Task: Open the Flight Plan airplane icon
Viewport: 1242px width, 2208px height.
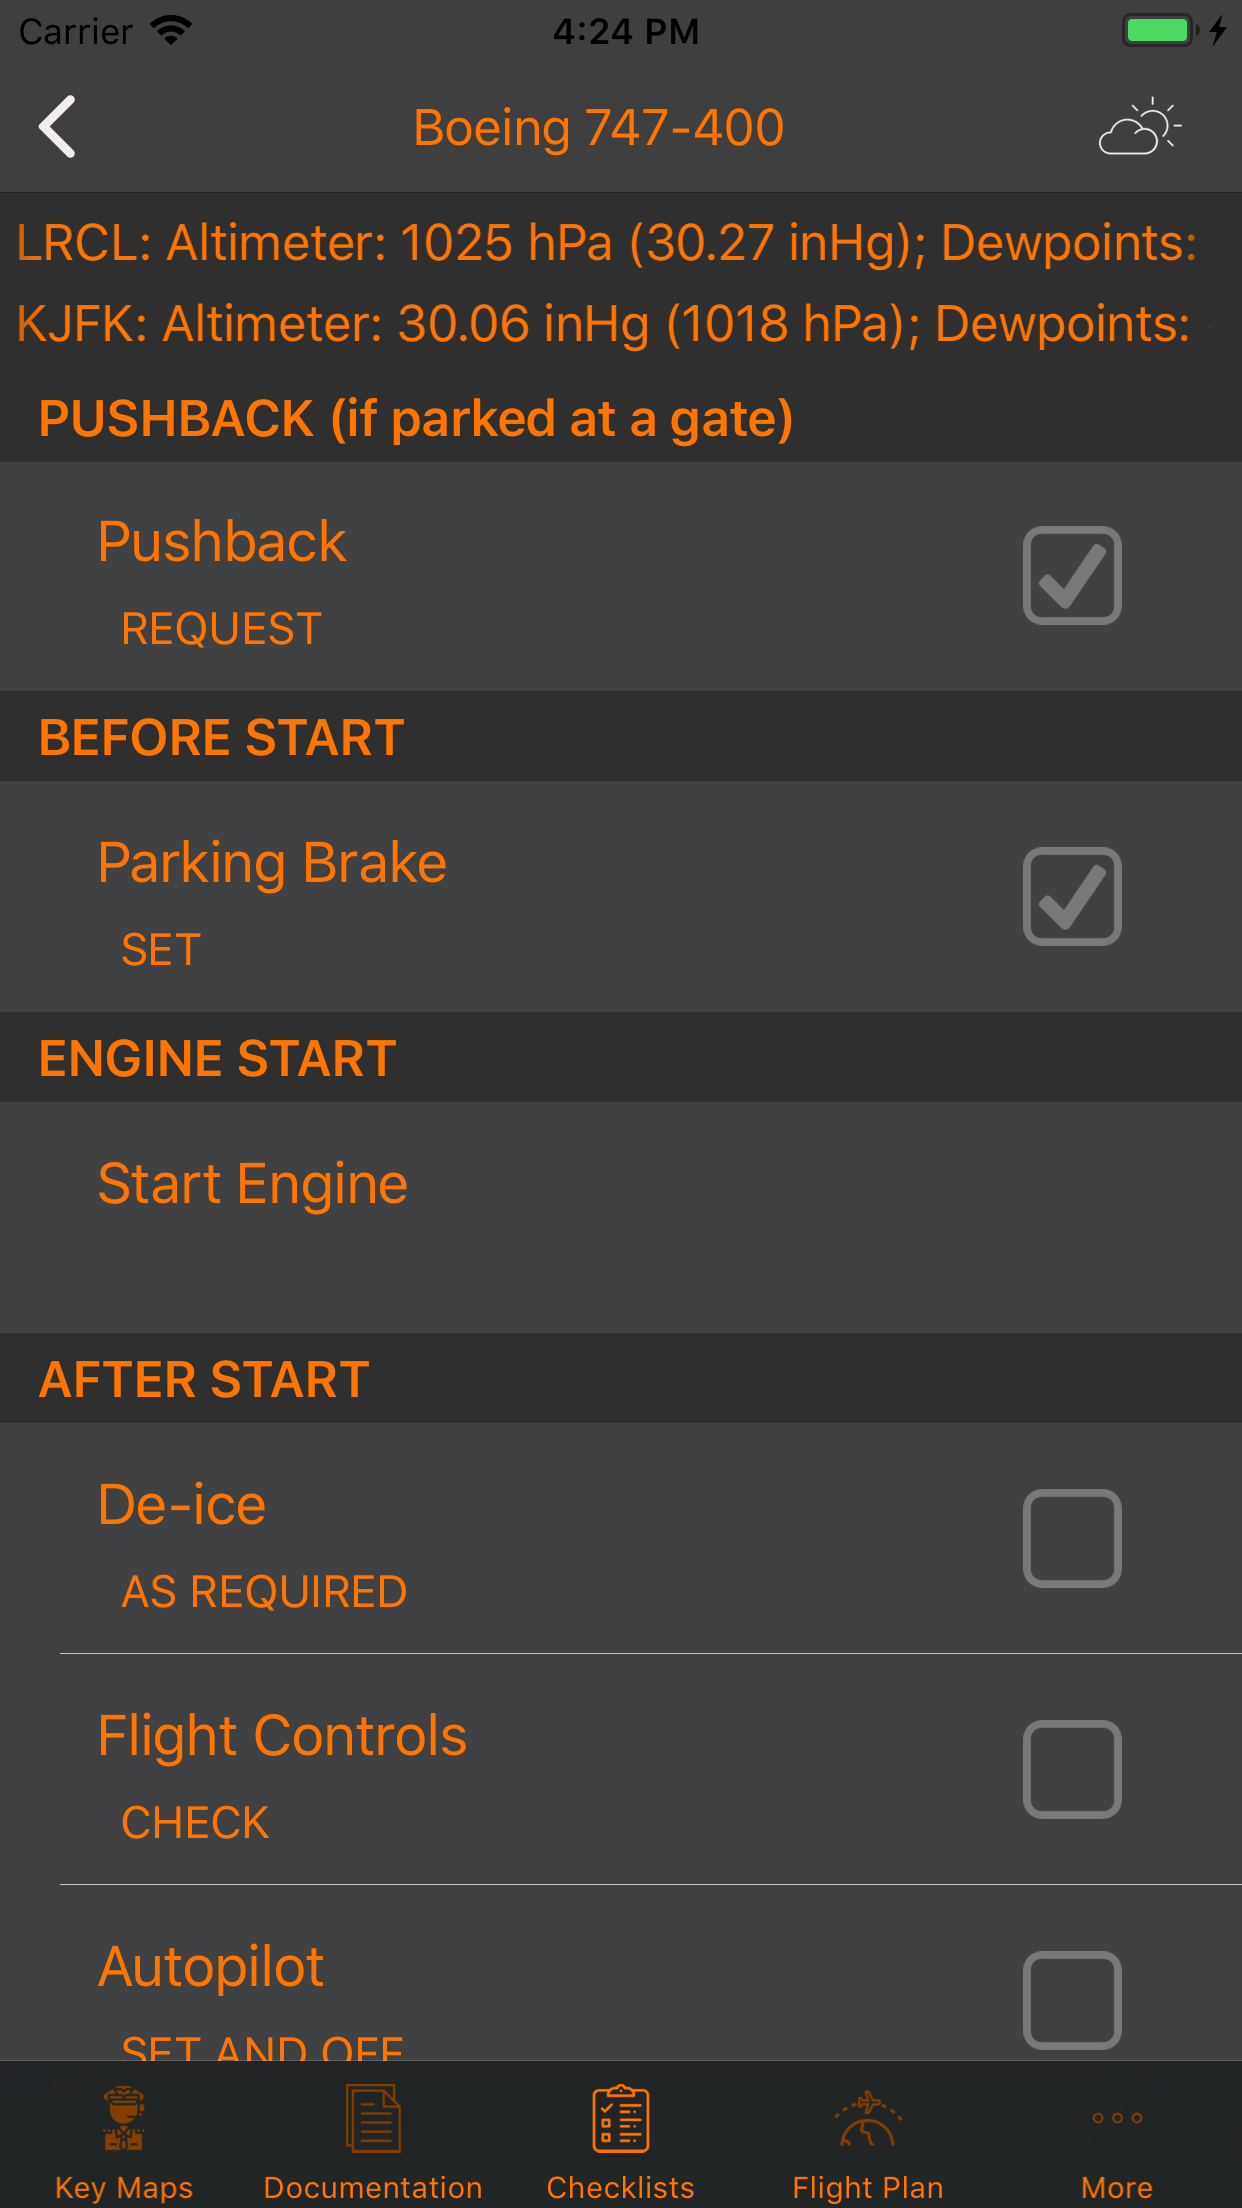Action: tap(868, 2118)
